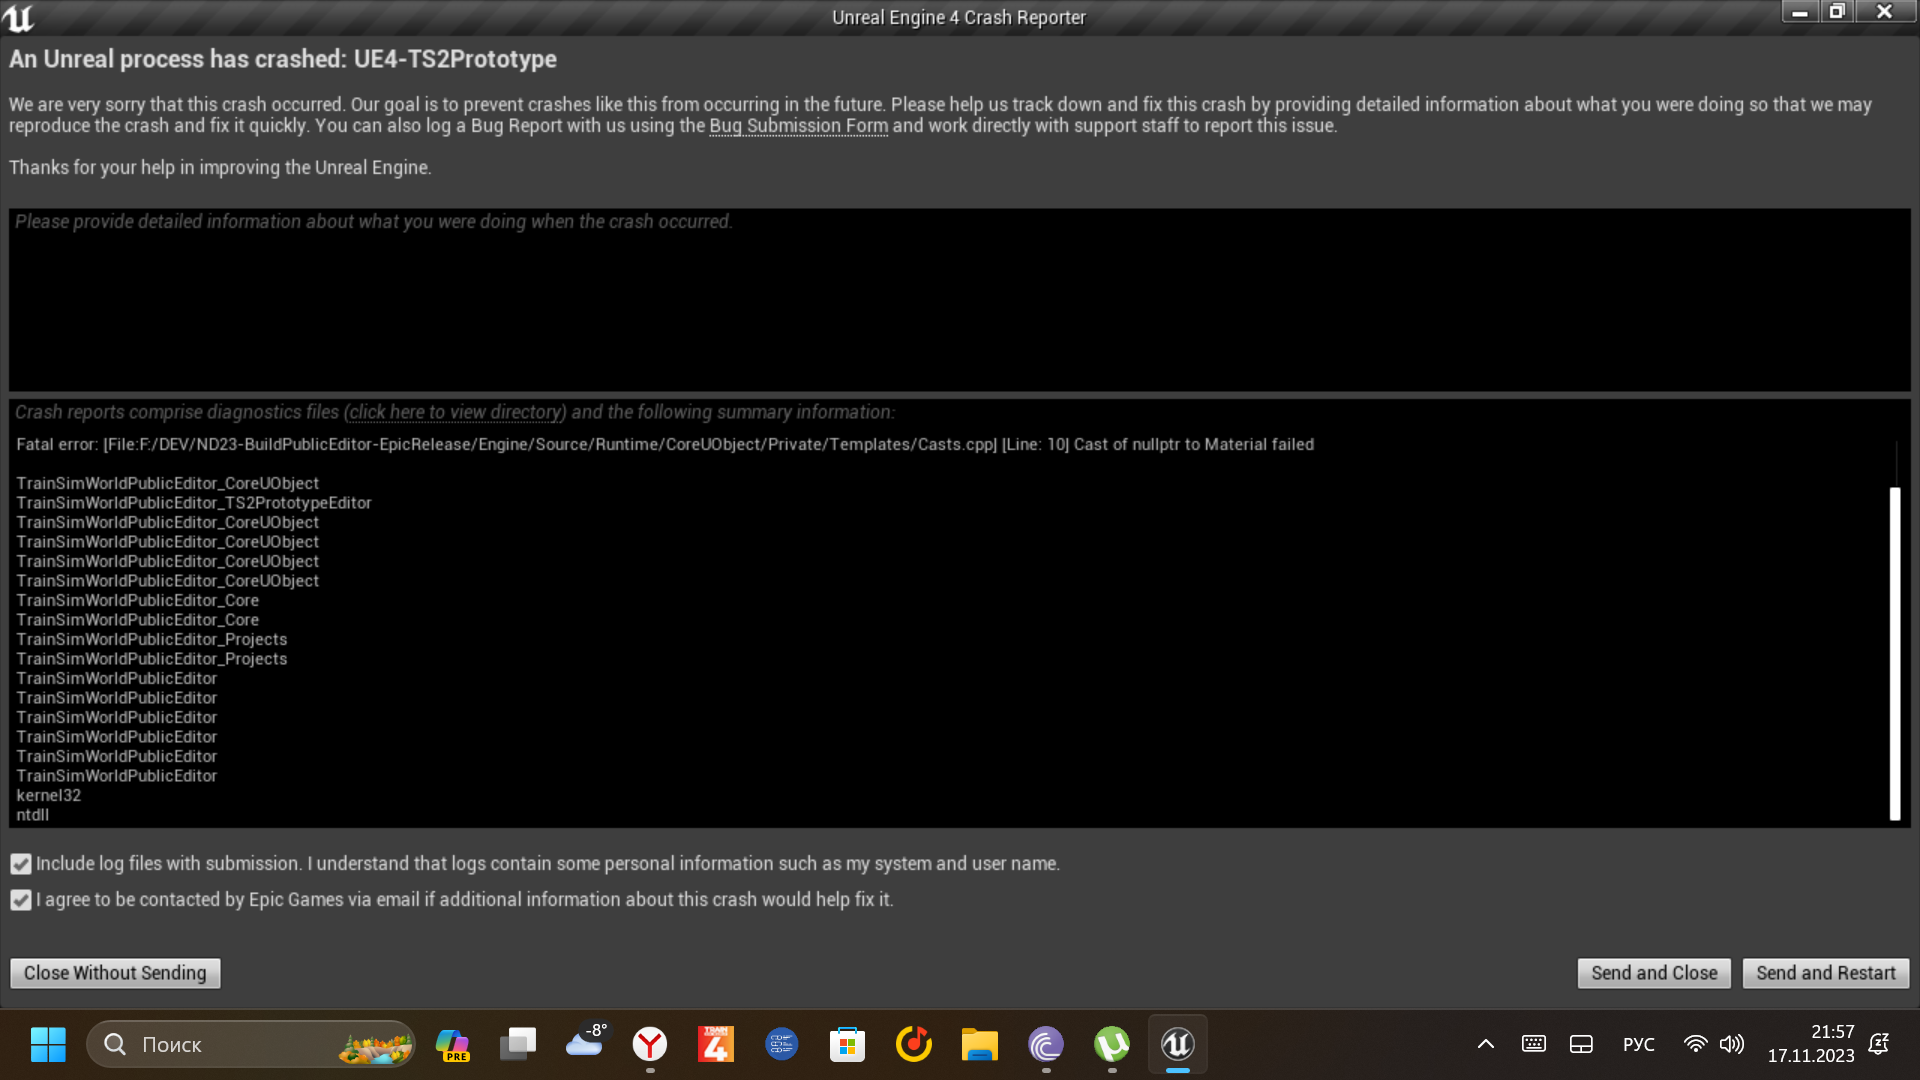Open the Bug Submission Form link

click(x=798, y=126)
